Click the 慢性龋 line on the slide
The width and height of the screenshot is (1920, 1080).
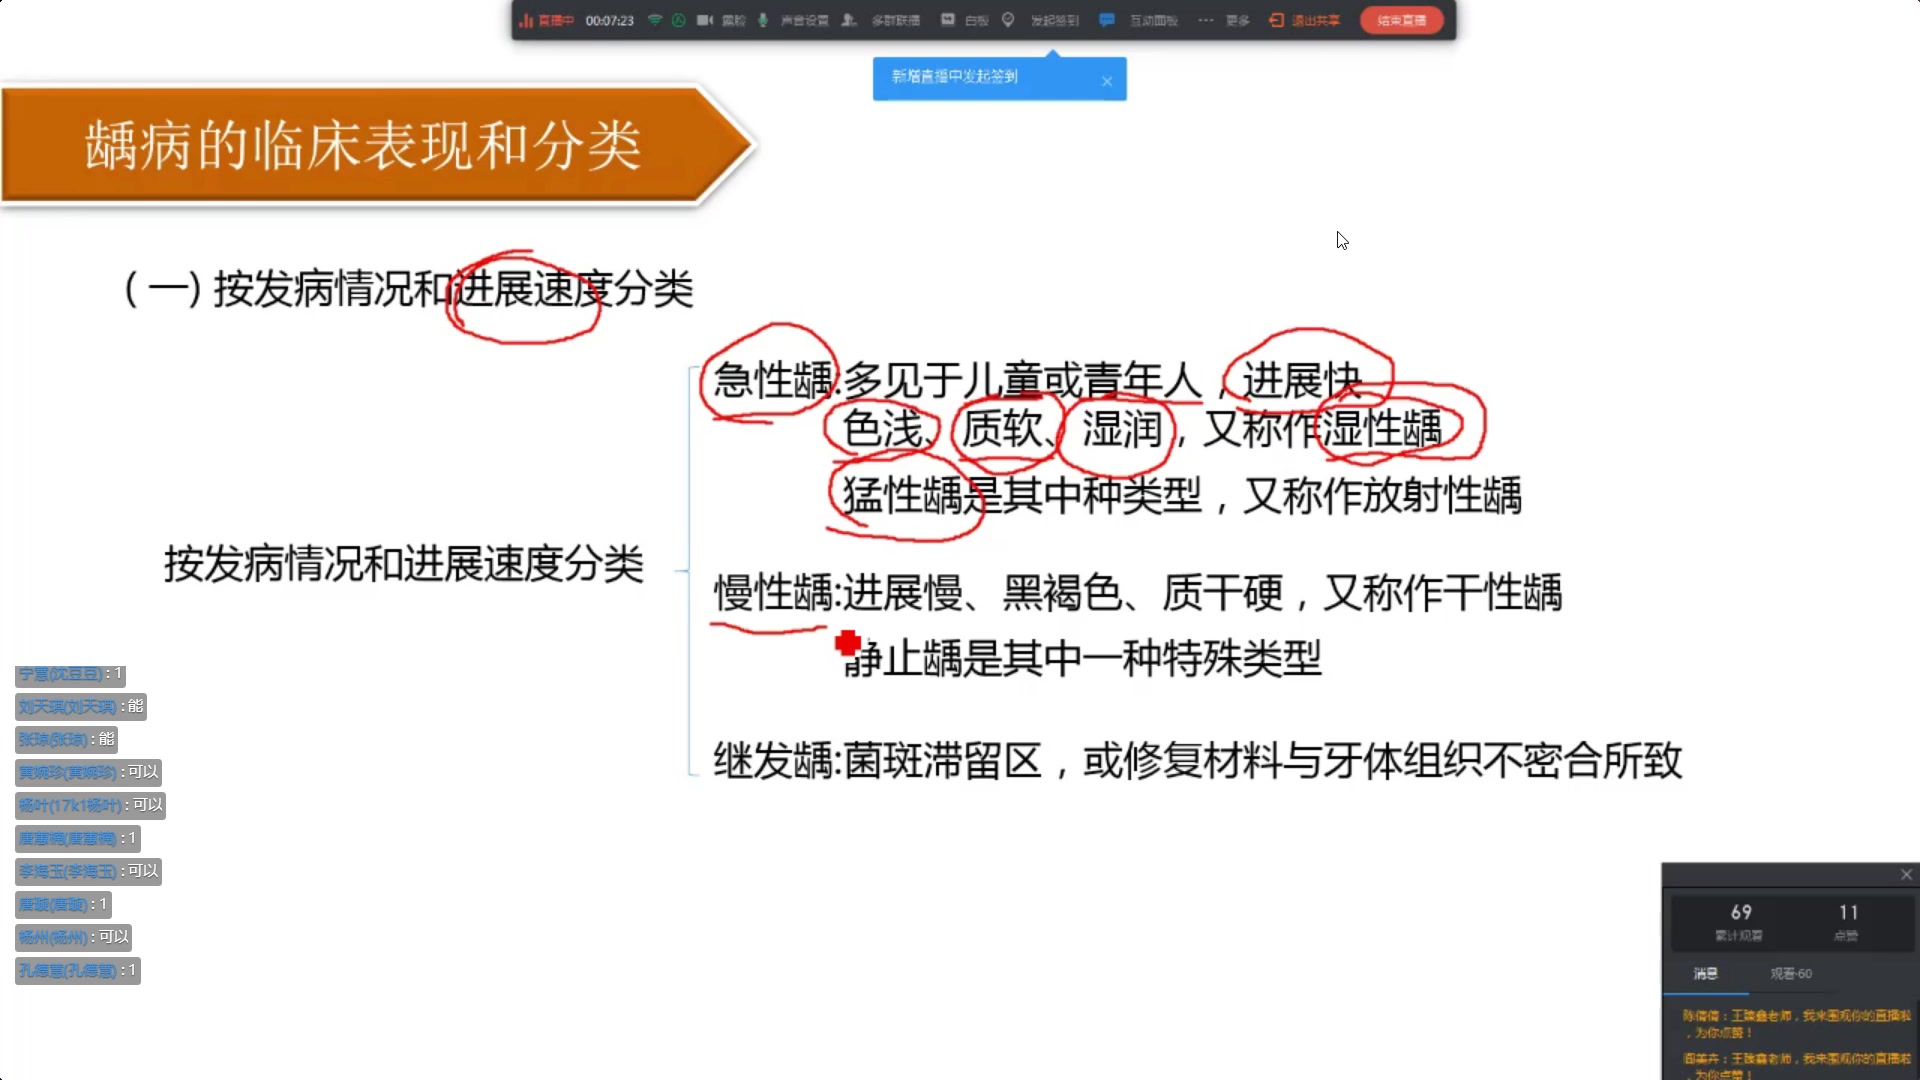click(1137, 593)
